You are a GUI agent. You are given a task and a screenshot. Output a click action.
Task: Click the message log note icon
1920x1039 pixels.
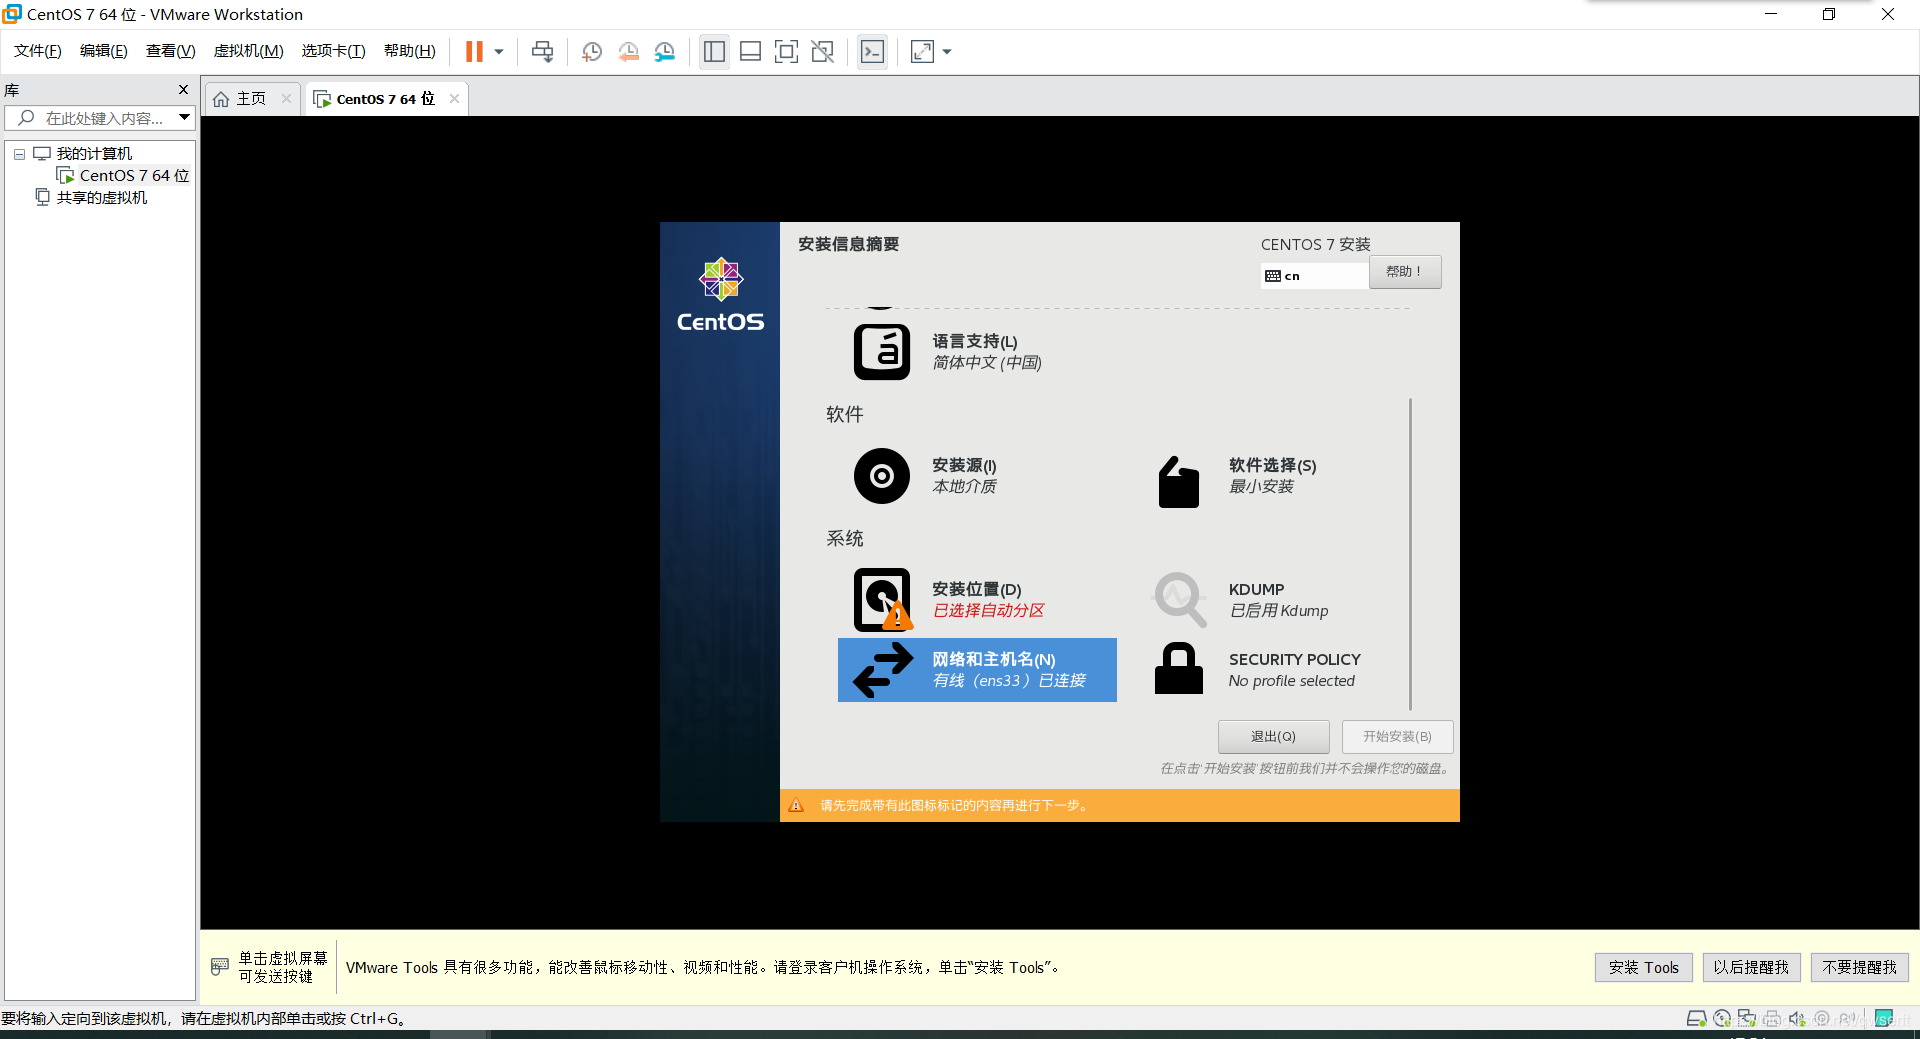point(1884,1018)
